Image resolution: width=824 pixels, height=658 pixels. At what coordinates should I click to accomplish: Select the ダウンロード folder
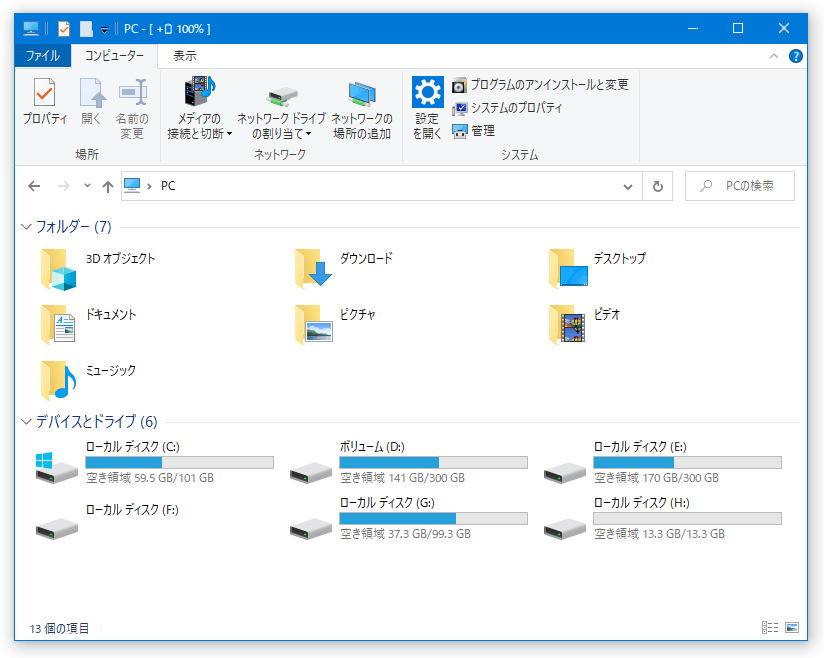pos(344,270)
